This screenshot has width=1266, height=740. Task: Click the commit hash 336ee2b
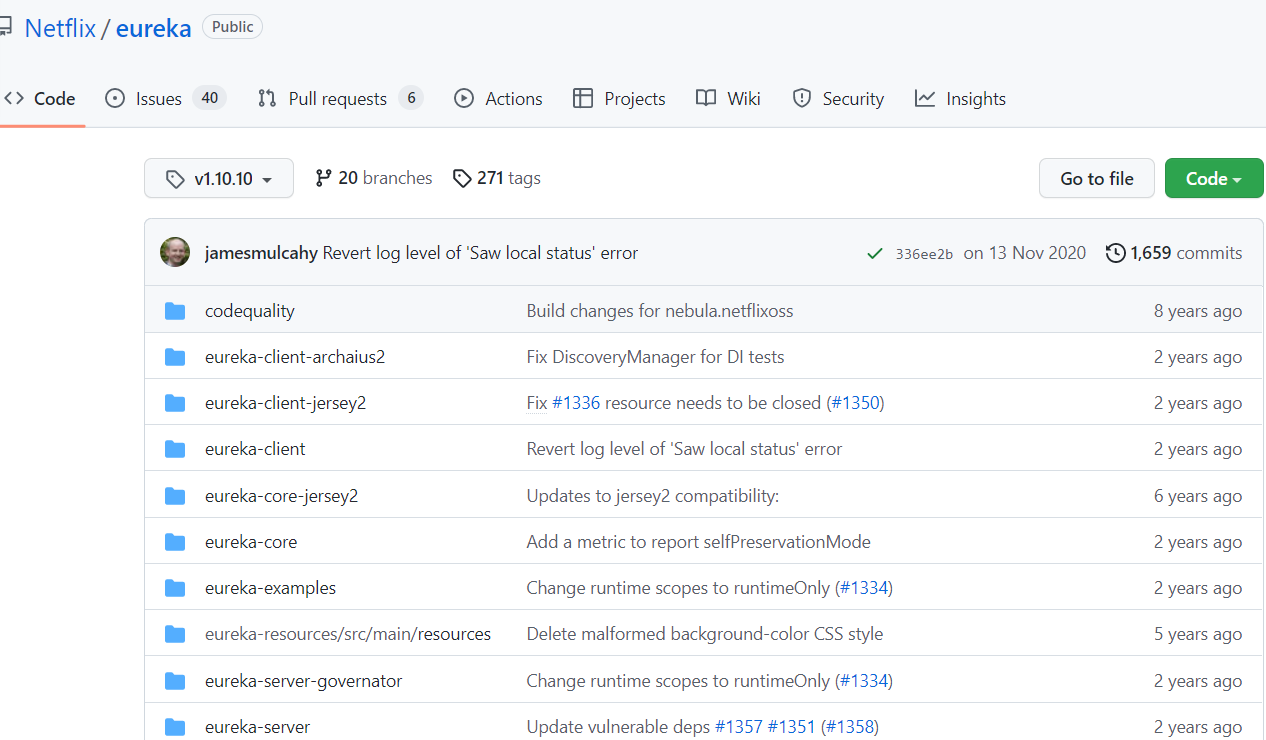pos(924,254)
